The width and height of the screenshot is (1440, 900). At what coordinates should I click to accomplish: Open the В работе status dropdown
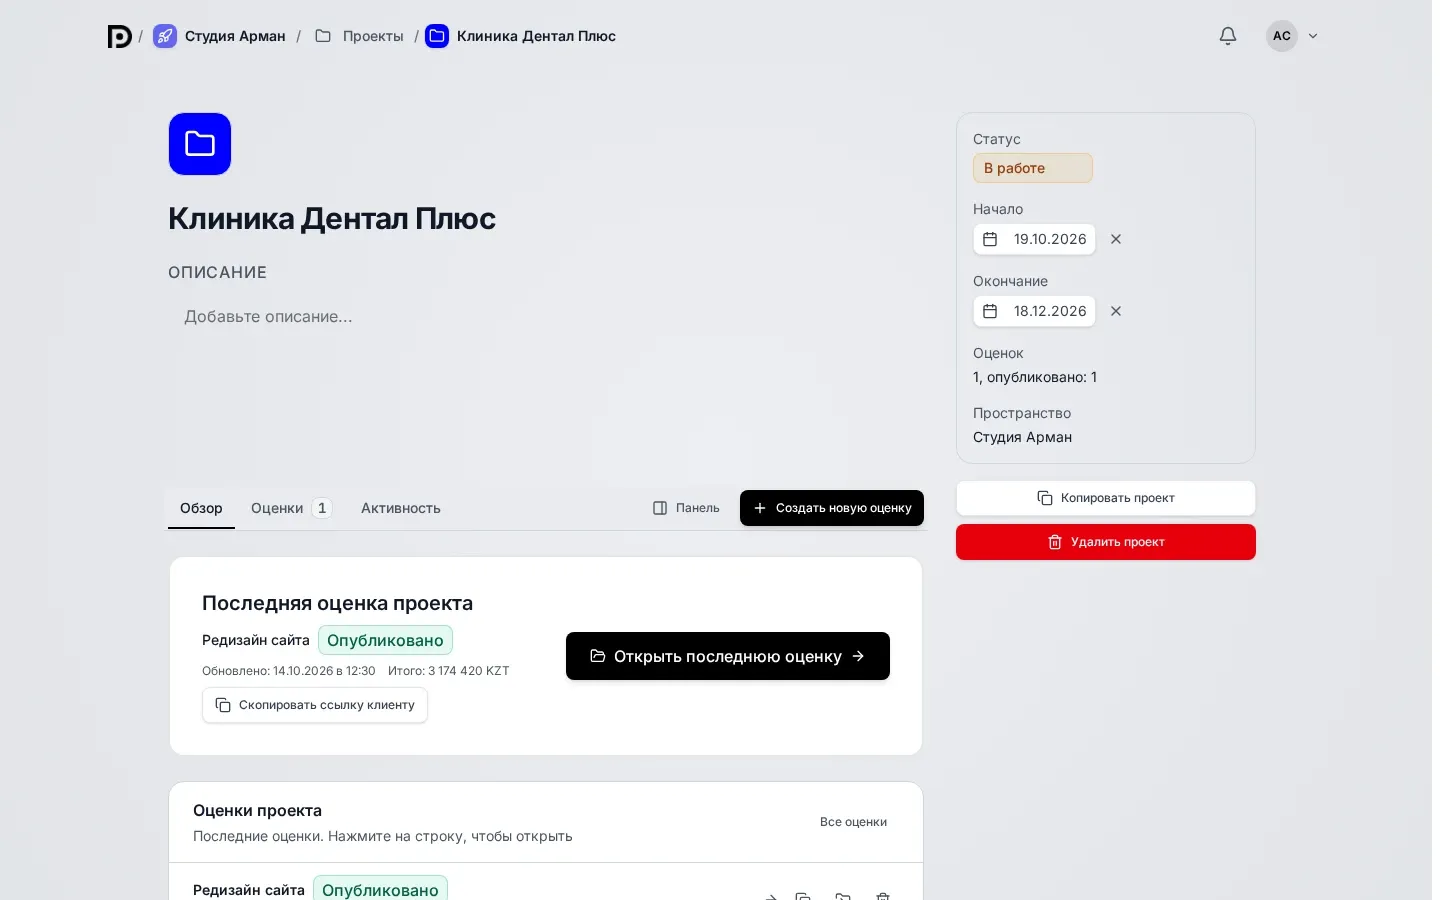coord(1033,168)
